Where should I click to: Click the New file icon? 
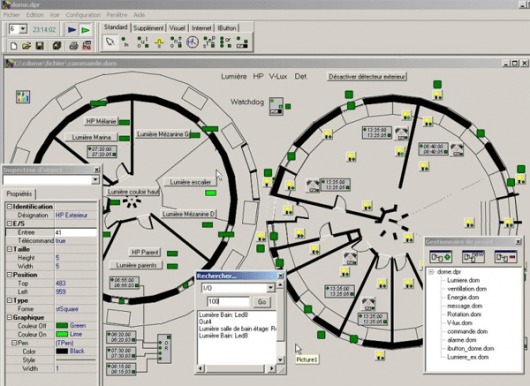pyautogui.click(x=14, y=46)
